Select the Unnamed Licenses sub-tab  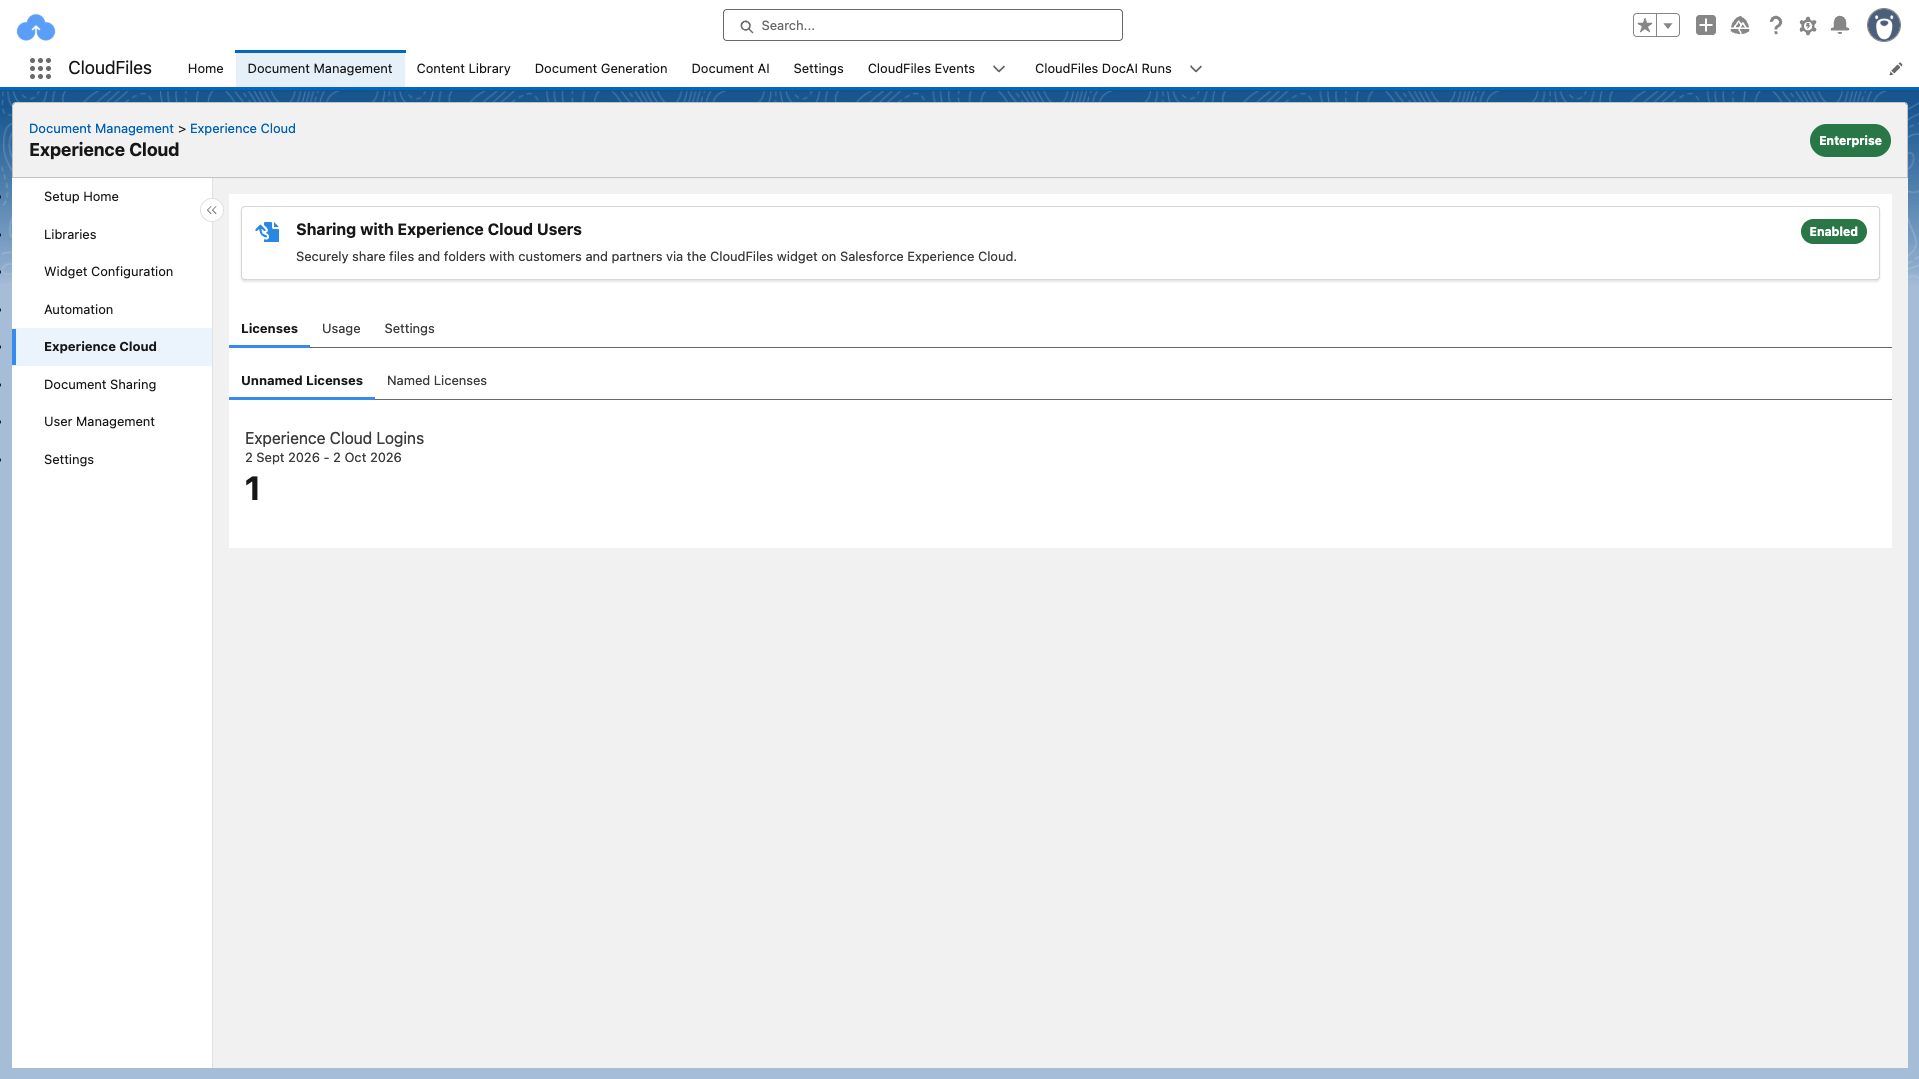tap(302, 381)
